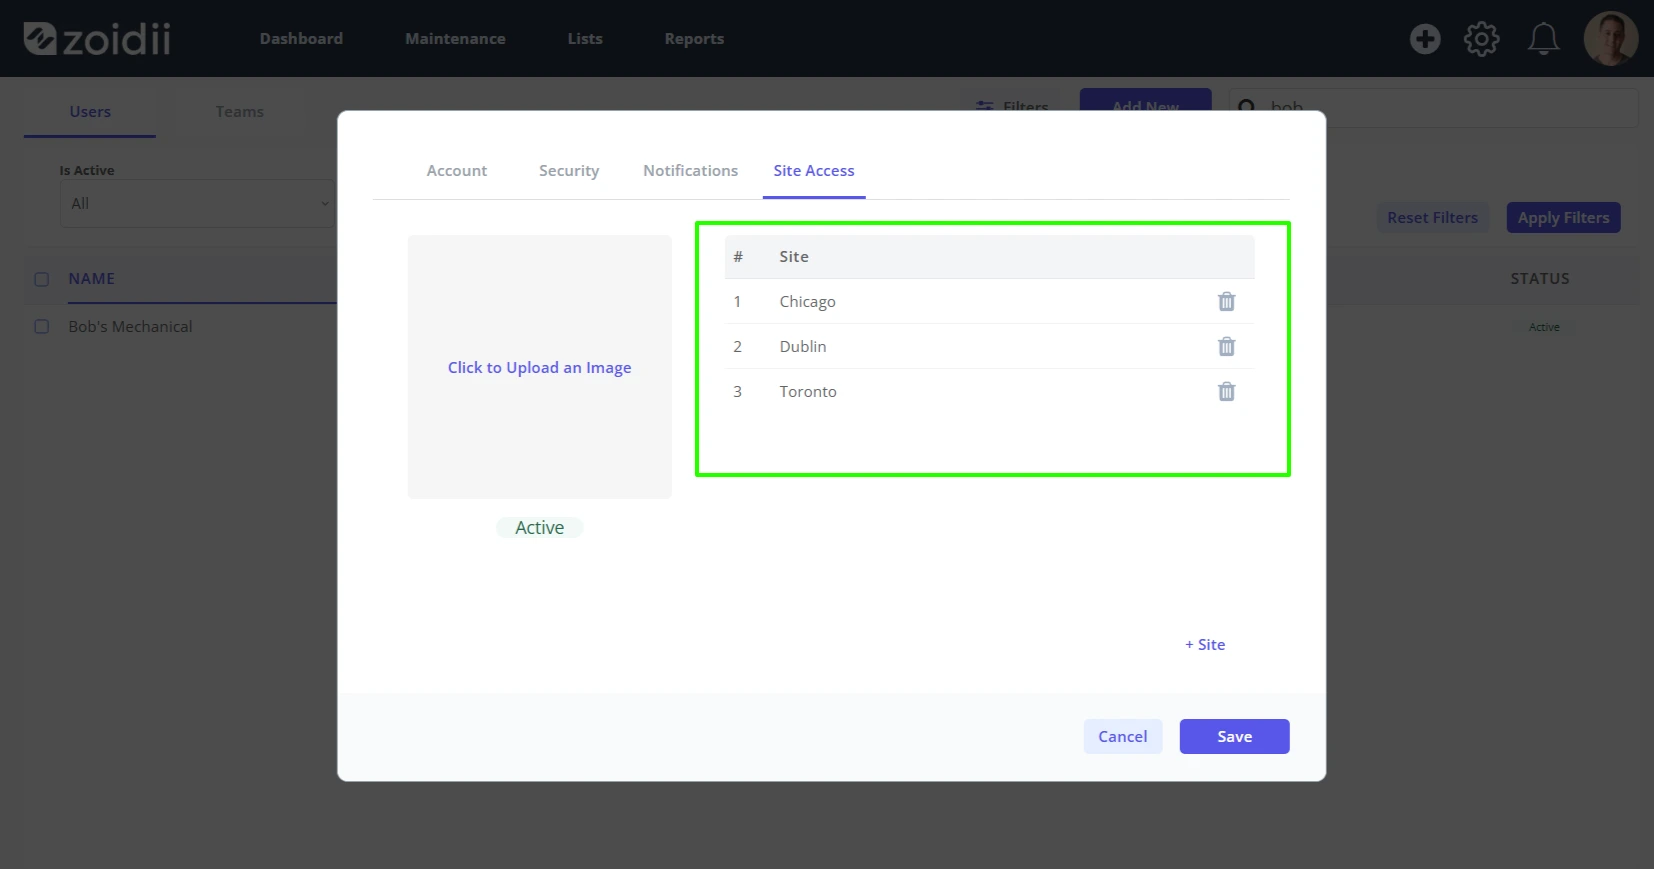Click Apply Filters button
Image resolution: width=1654 pixels, height=869 pixels.
coord(1563,218)
